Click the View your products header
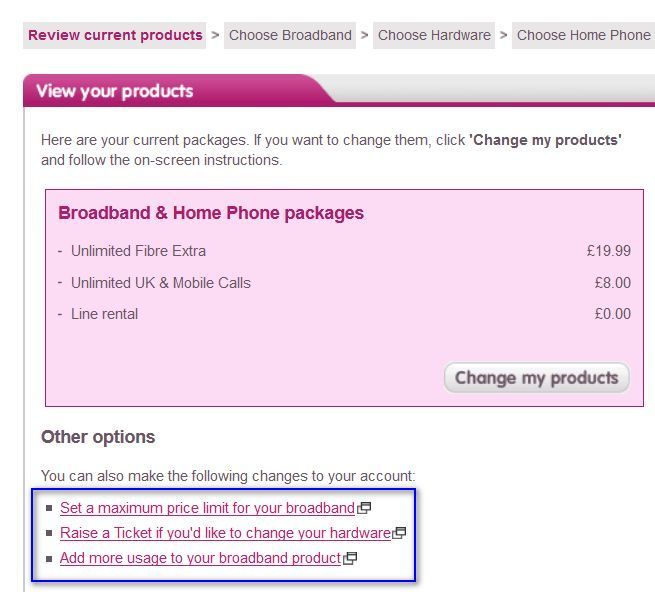This screenshot has width=655, height=592. (115, 91)
